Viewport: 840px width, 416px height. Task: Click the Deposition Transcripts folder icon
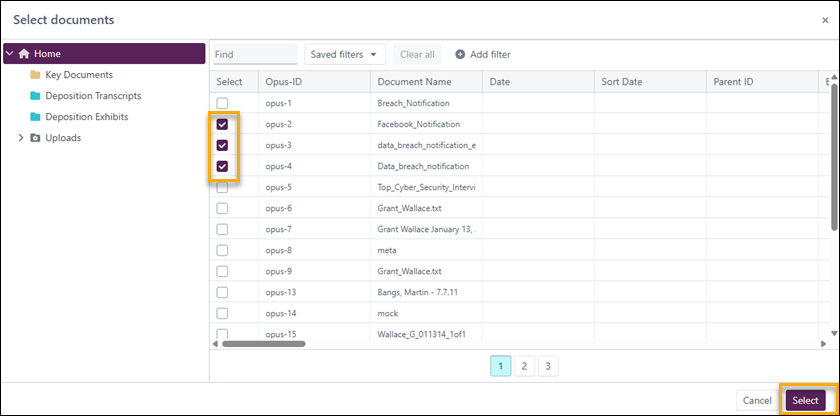(x=35, y=96)
